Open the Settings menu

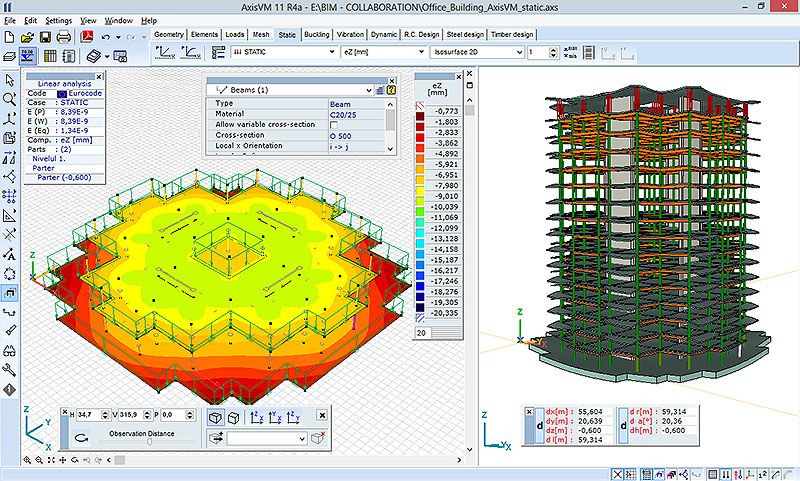point(59,20)
